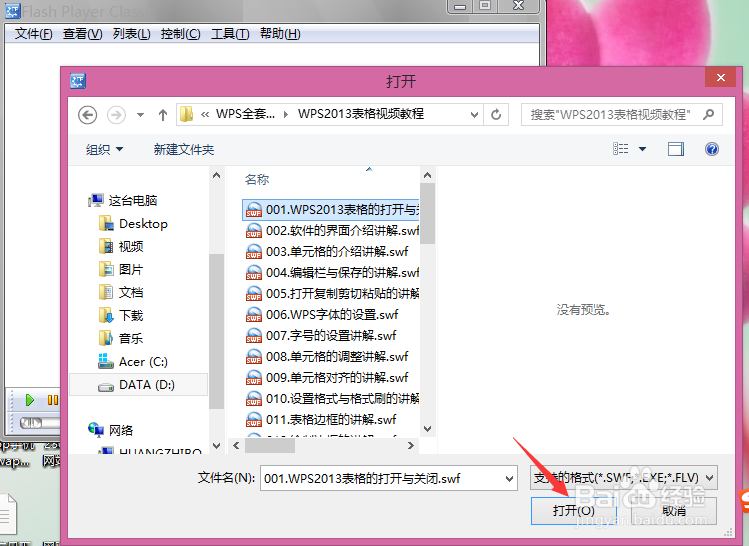Select the 音乐 folder in sidebar
The image size is (749, 546).
(121, 338)
